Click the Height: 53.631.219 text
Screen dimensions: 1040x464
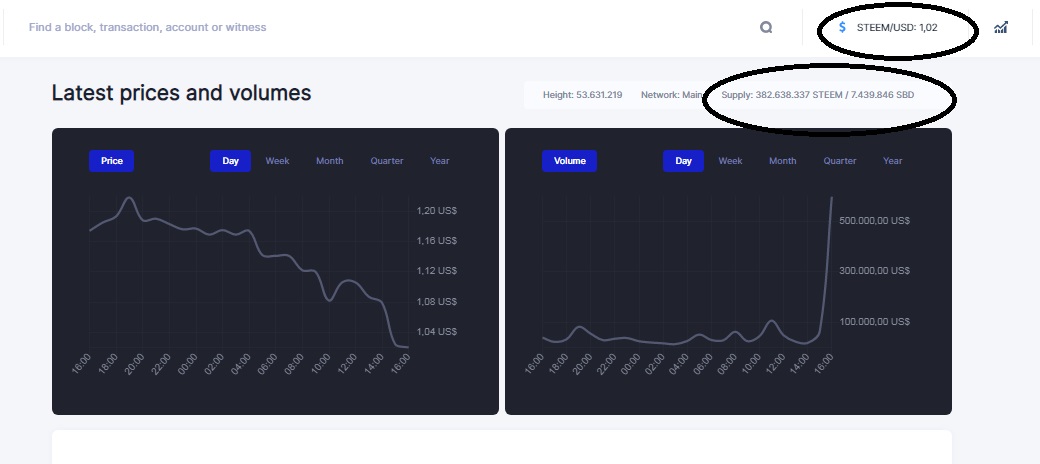(x=582, y=95)
